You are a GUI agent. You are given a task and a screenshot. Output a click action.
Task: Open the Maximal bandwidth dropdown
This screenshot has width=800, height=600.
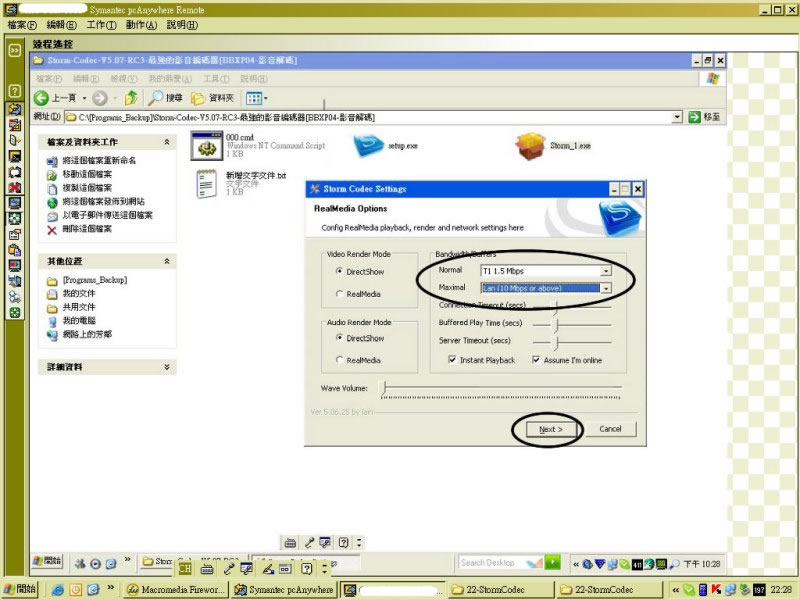[606, 288]
